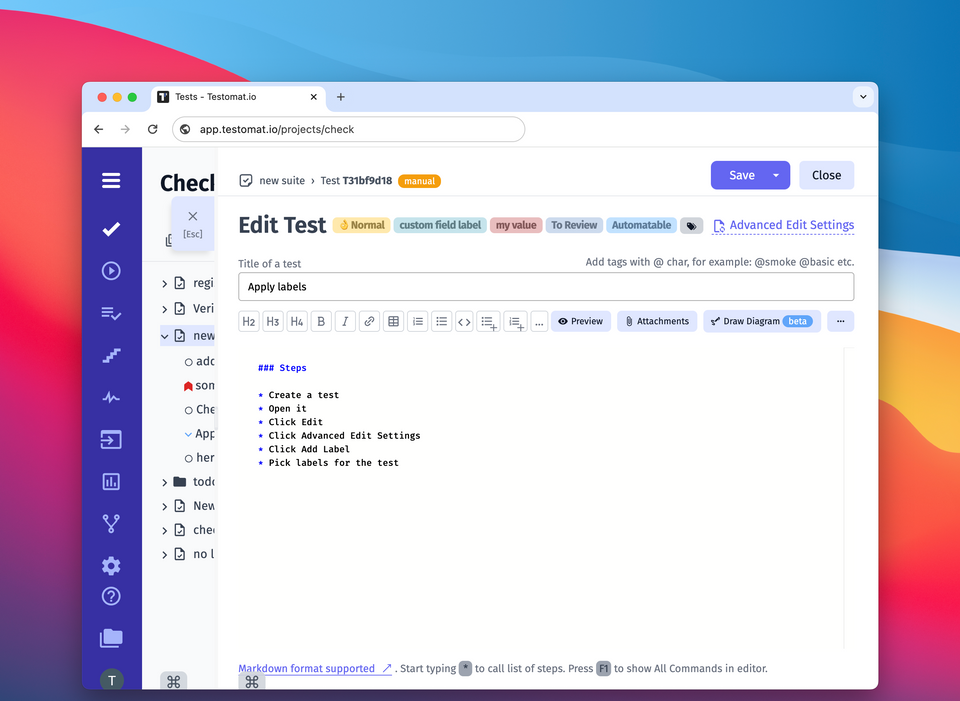
Task: Click the tags icon badge
Action: (691, 226)
